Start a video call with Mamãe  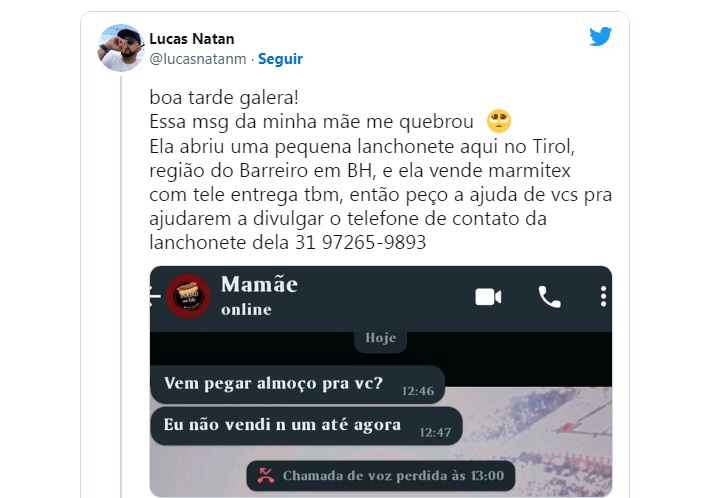pos(488,297)
